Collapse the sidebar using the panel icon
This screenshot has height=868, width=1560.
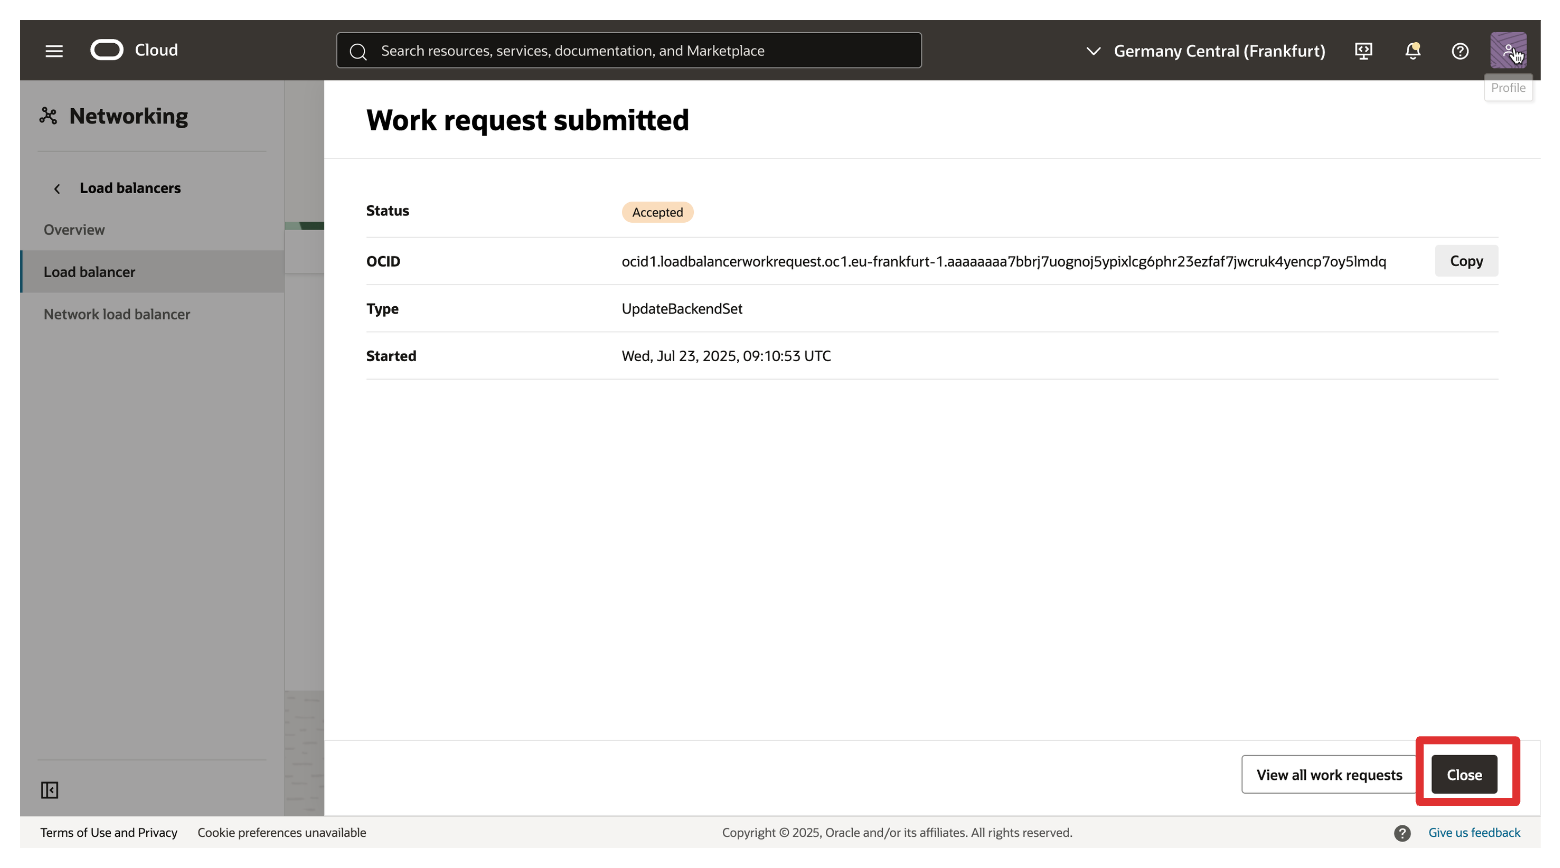(x=50, y=790)
